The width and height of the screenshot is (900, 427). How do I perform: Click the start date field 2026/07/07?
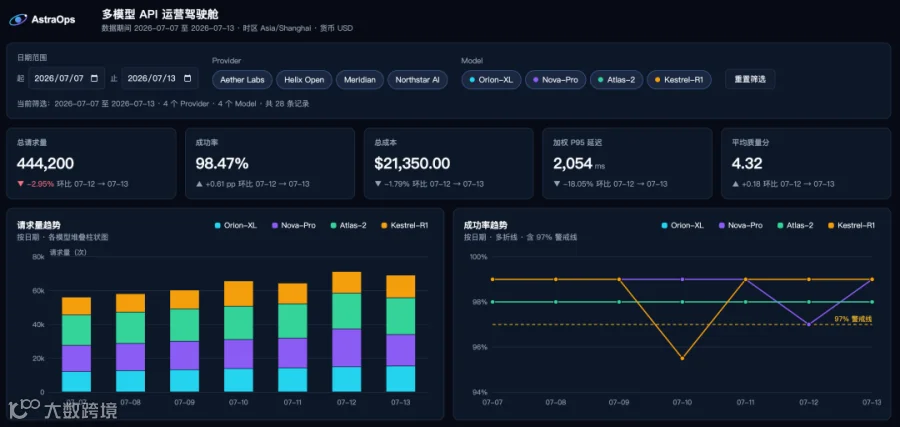coord(67,79)
